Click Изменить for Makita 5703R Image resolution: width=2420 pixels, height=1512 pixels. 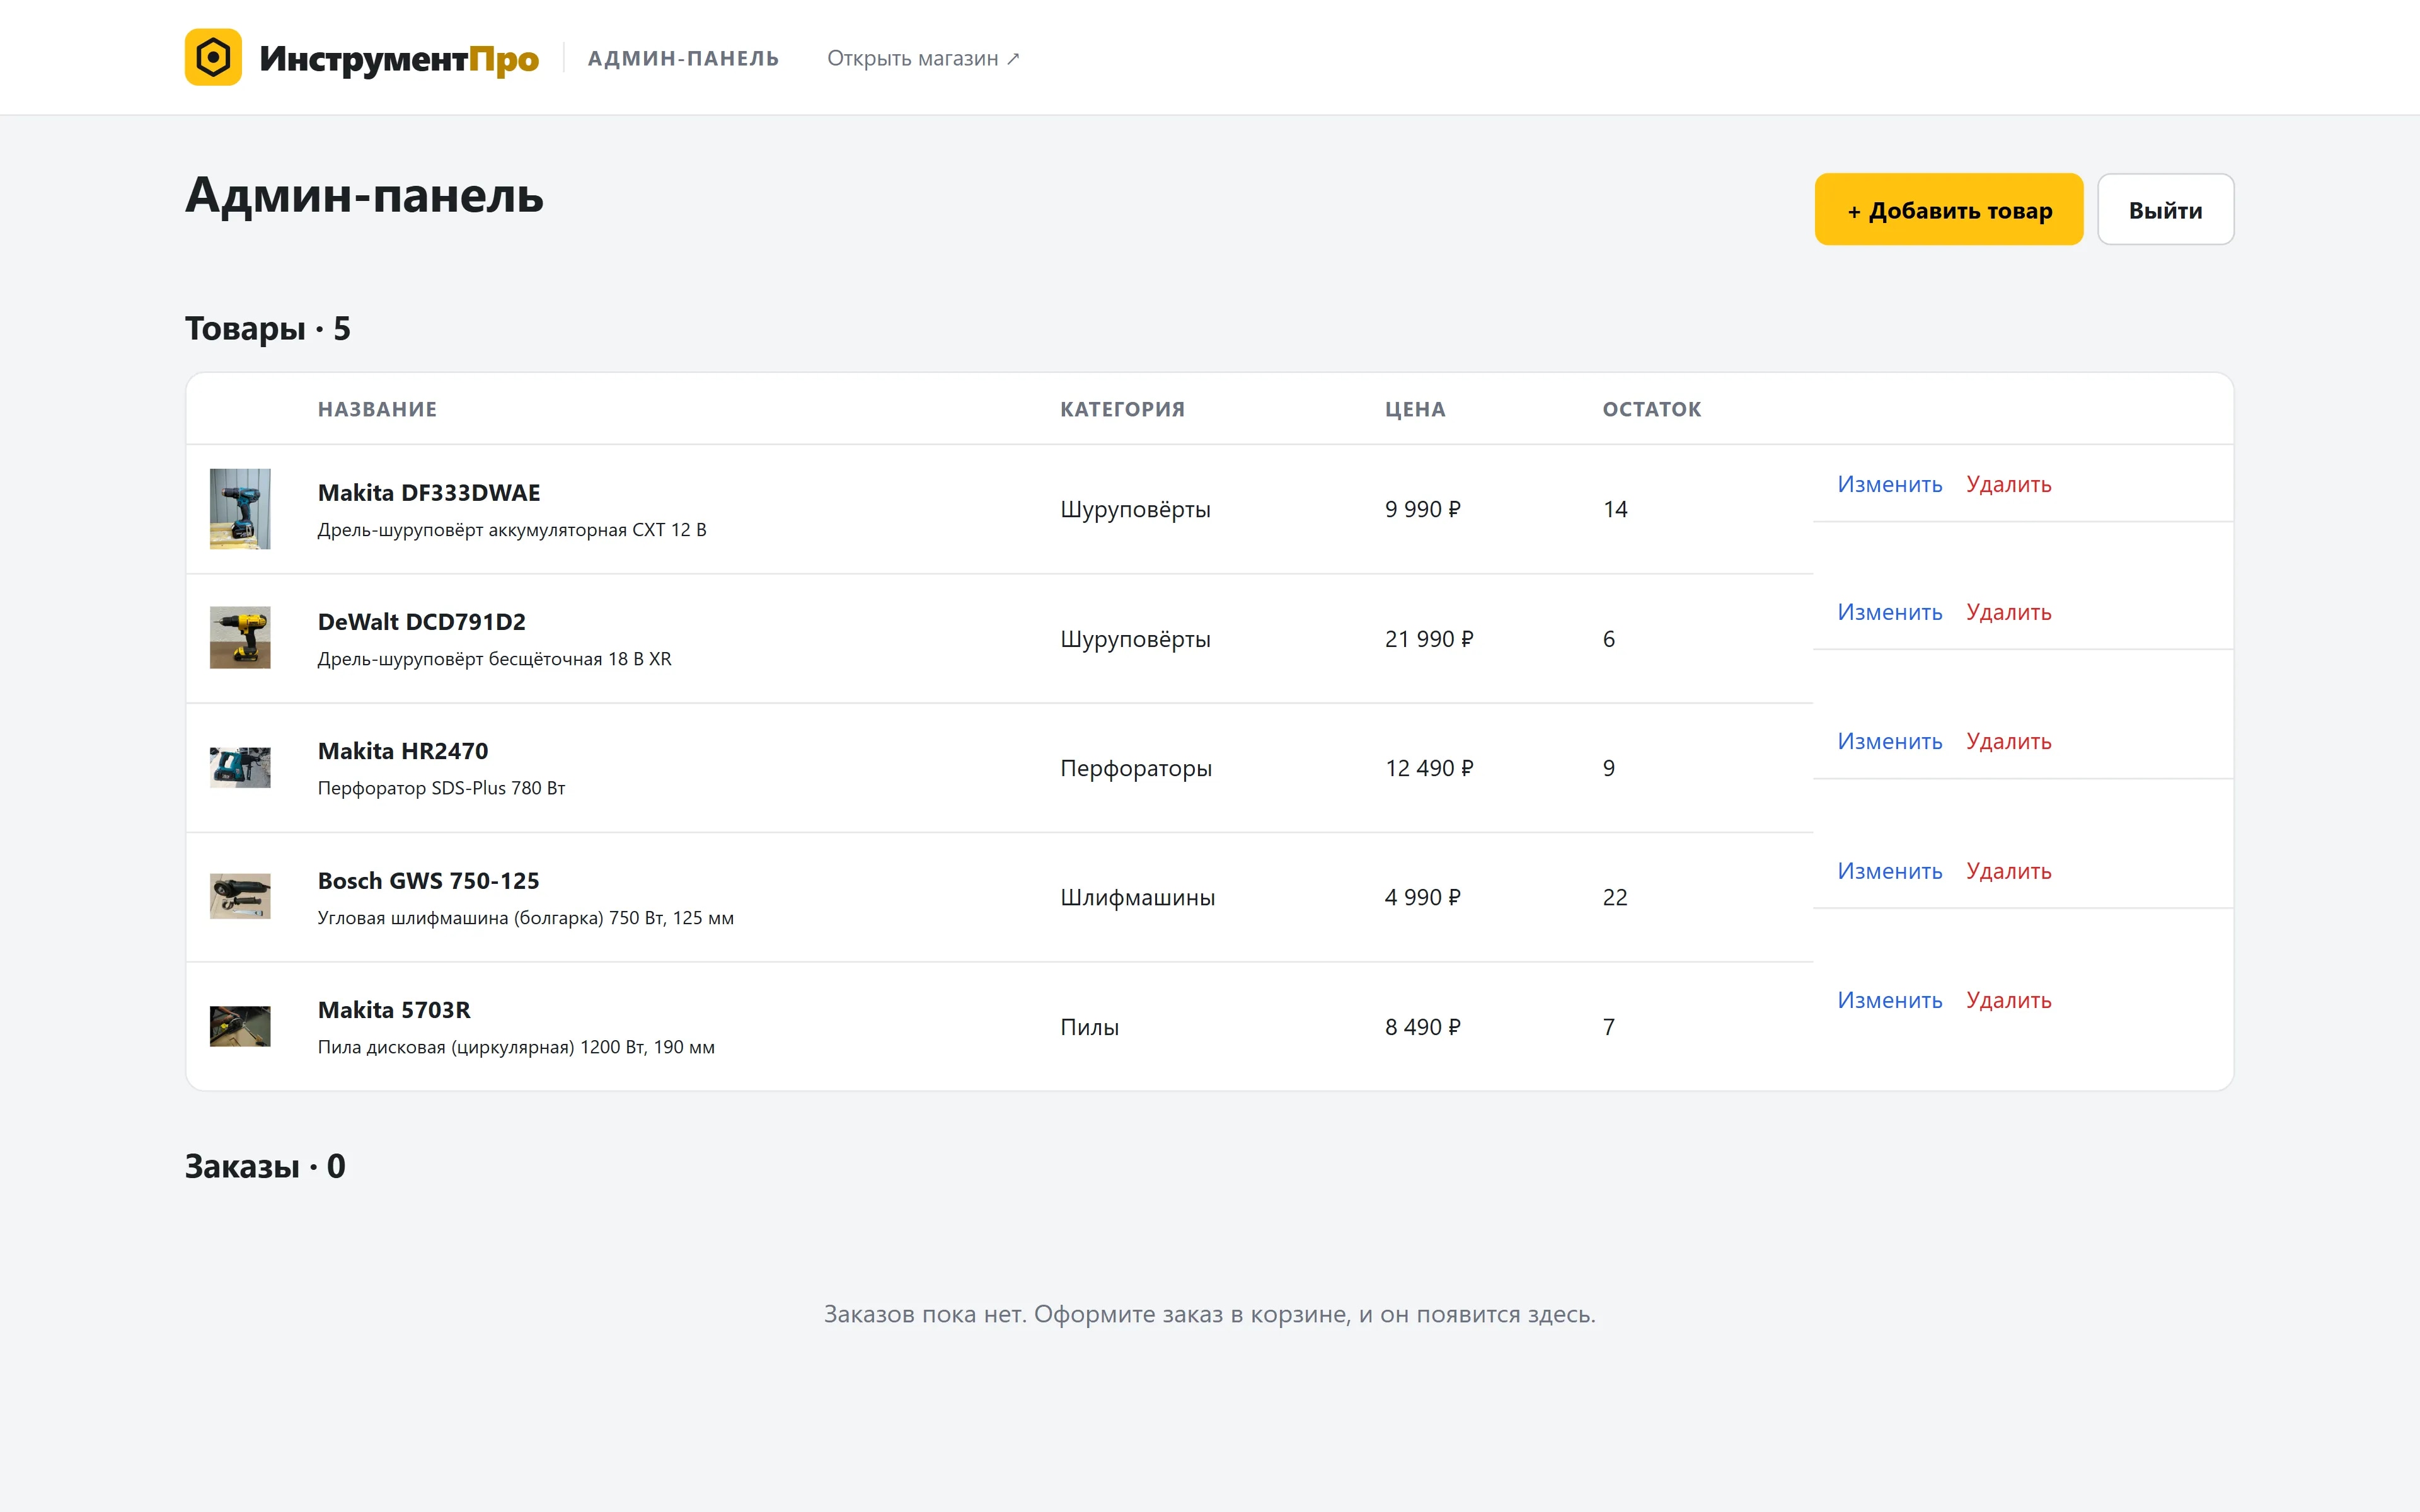coord(1889,1000)
